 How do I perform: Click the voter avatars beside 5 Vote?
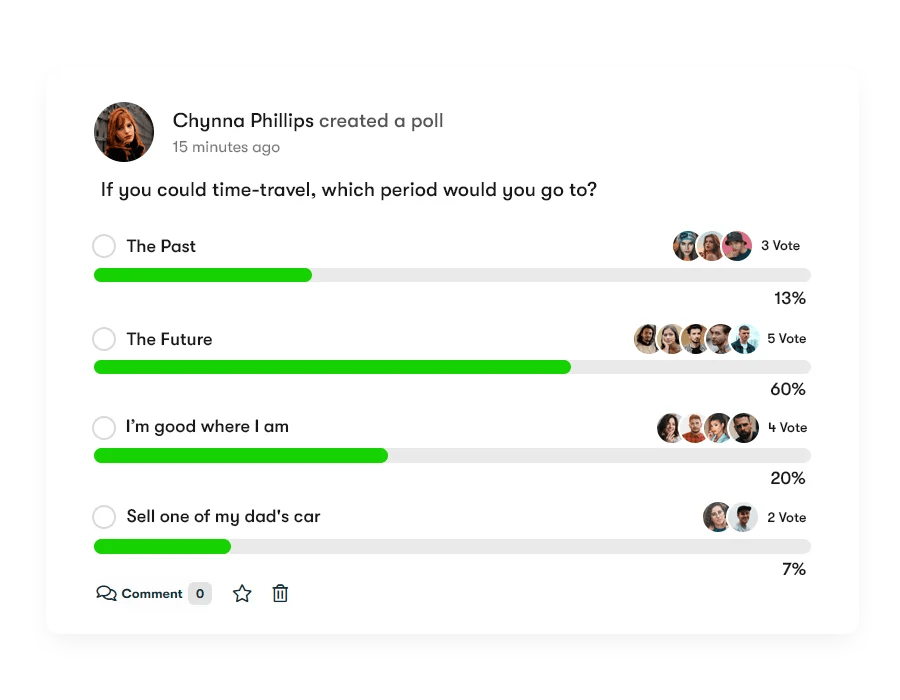(697, 339)
